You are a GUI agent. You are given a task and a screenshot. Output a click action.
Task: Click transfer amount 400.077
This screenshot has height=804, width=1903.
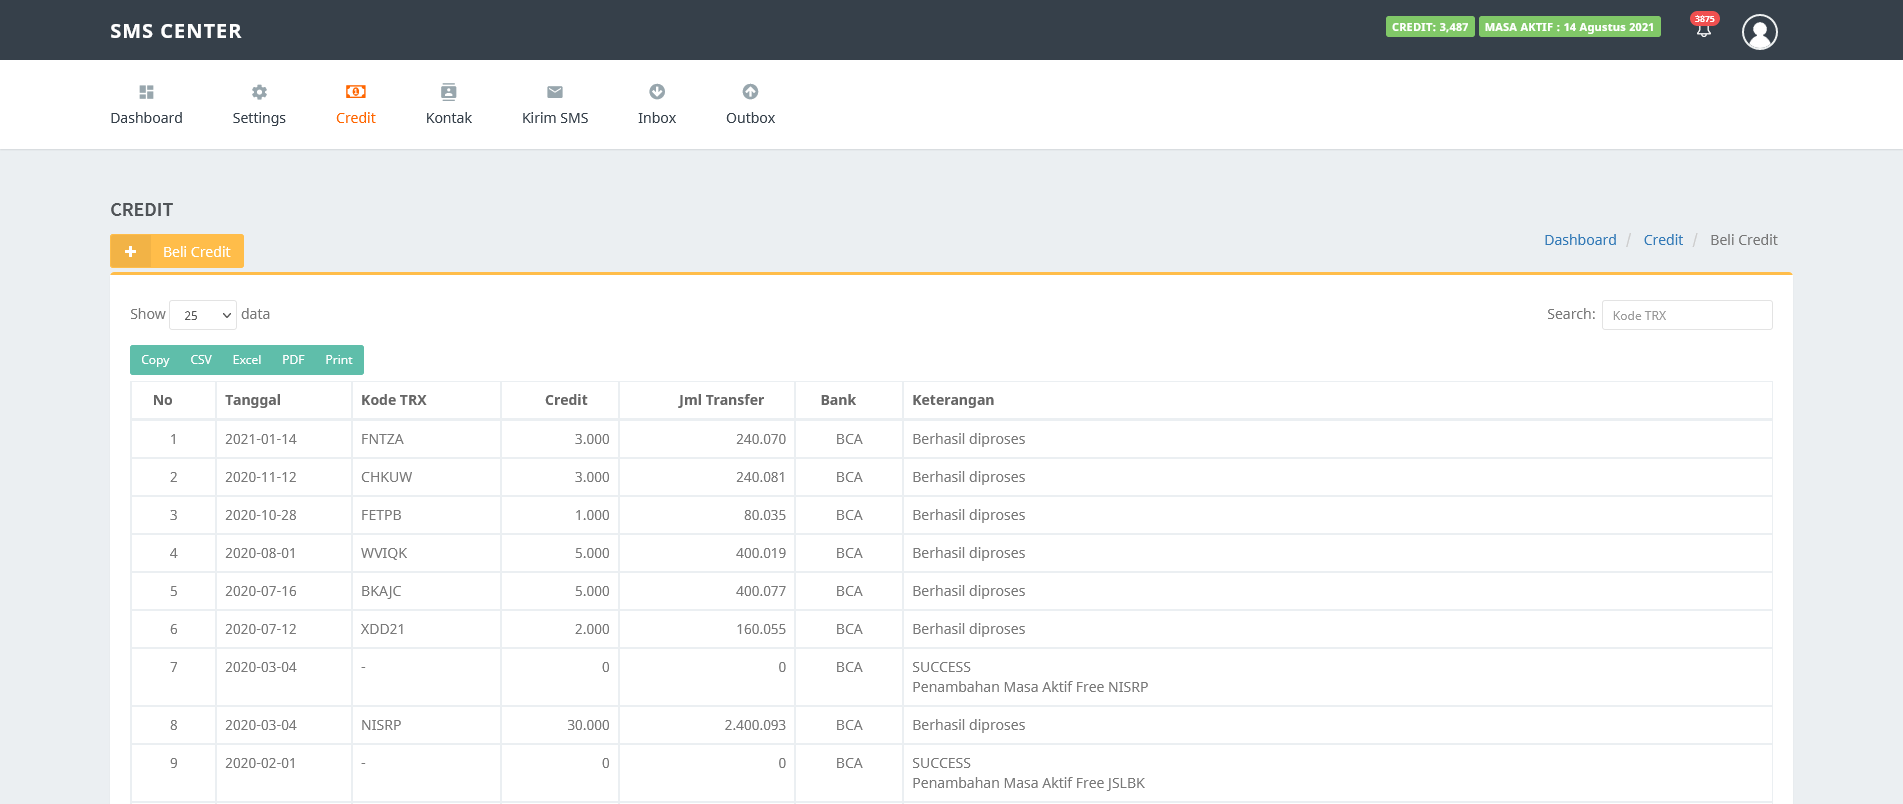coord(761,591)
